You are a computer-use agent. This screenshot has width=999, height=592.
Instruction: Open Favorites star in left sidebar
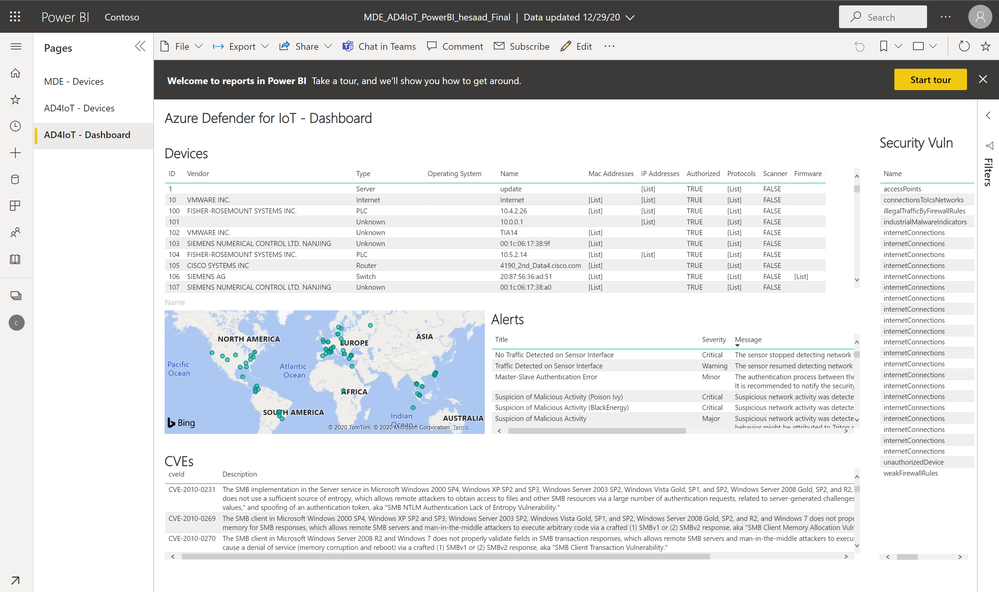pos(16,99)
